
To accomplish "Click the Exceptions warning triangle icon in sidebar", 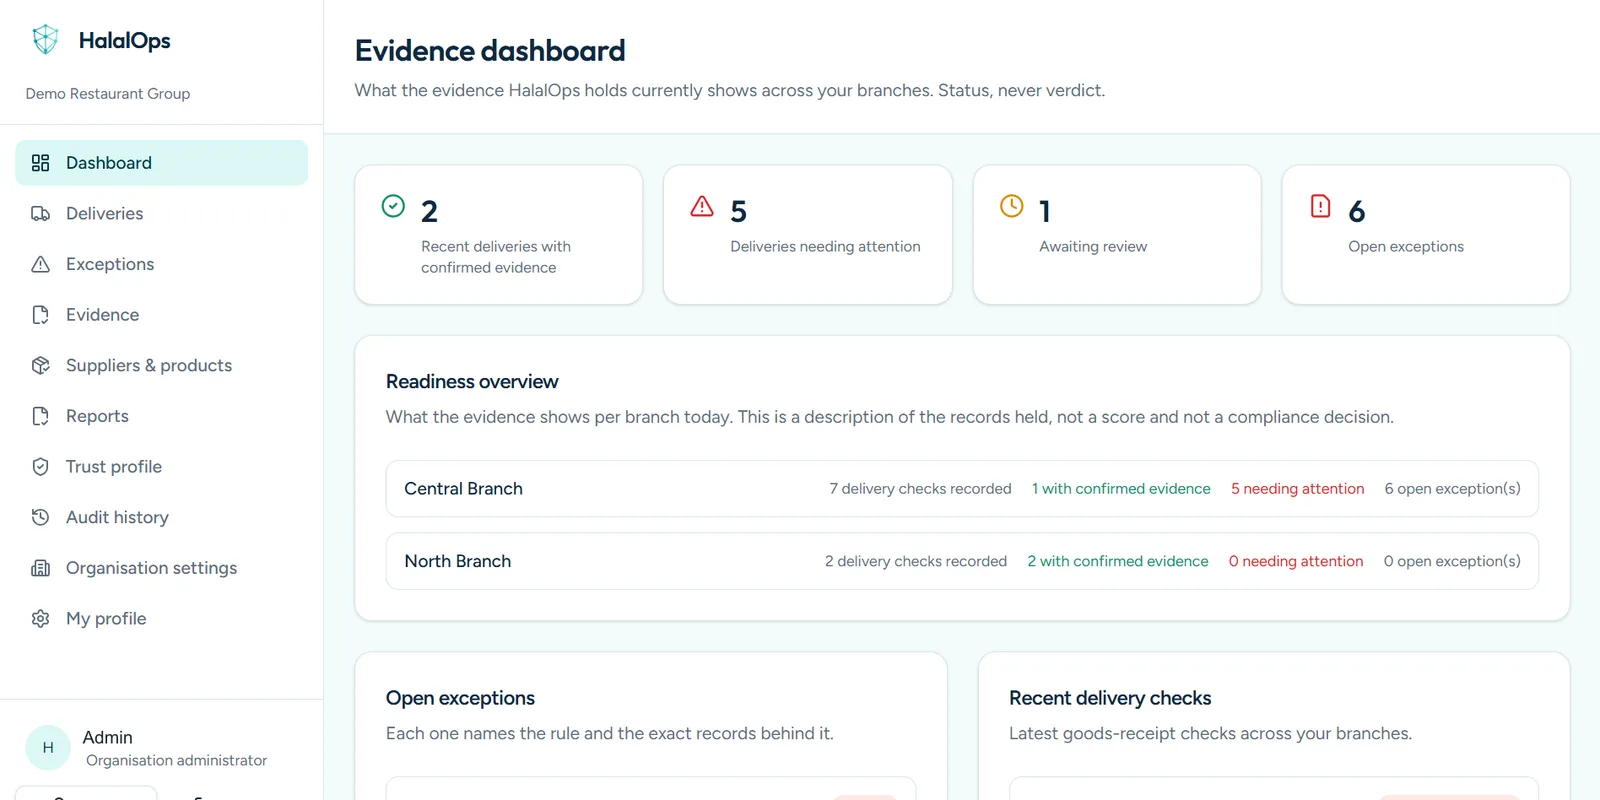I will [x=40, y=264].
